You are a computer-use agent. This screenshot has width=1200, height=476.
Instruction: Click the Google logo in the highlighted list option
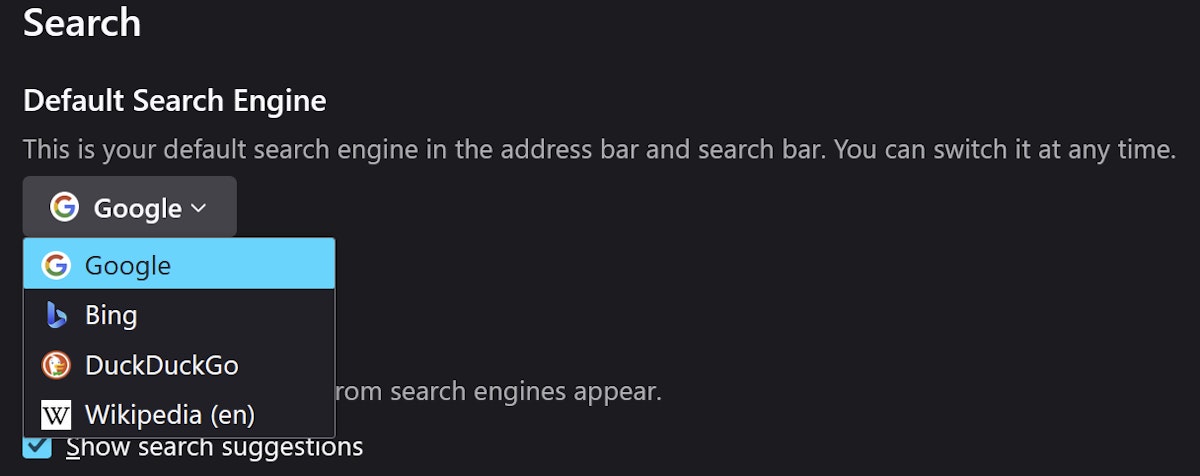(x=56, y=265)
